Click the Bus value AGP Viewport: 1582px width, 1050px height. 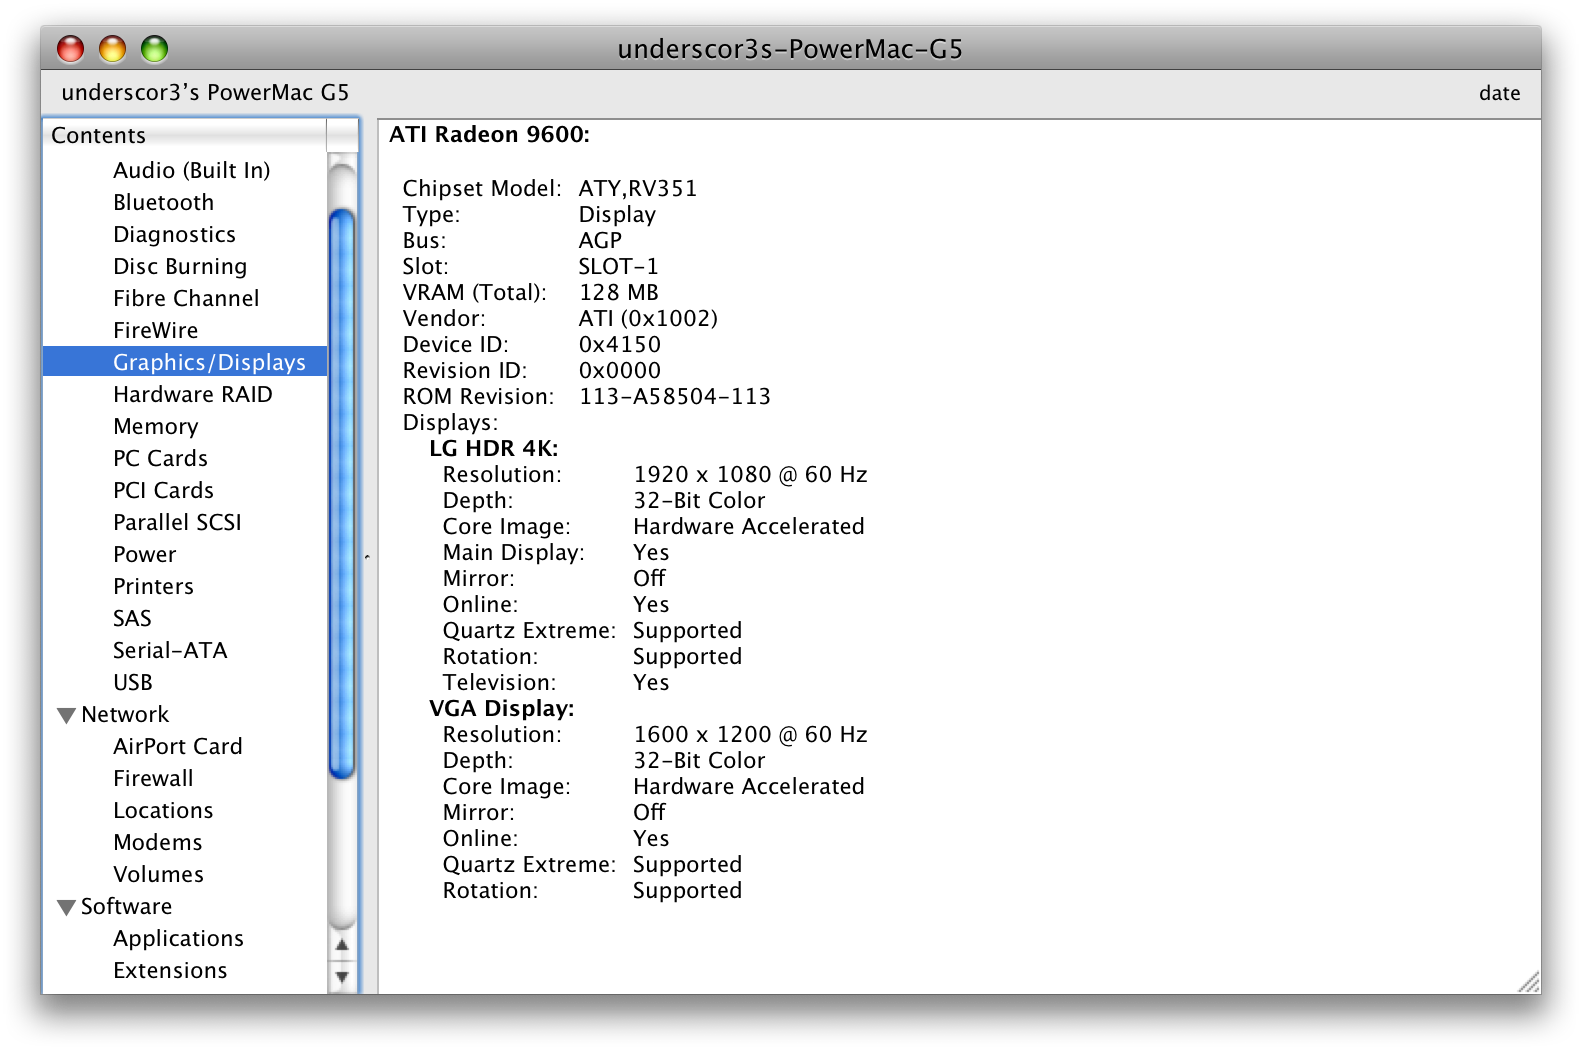(600, 240)
